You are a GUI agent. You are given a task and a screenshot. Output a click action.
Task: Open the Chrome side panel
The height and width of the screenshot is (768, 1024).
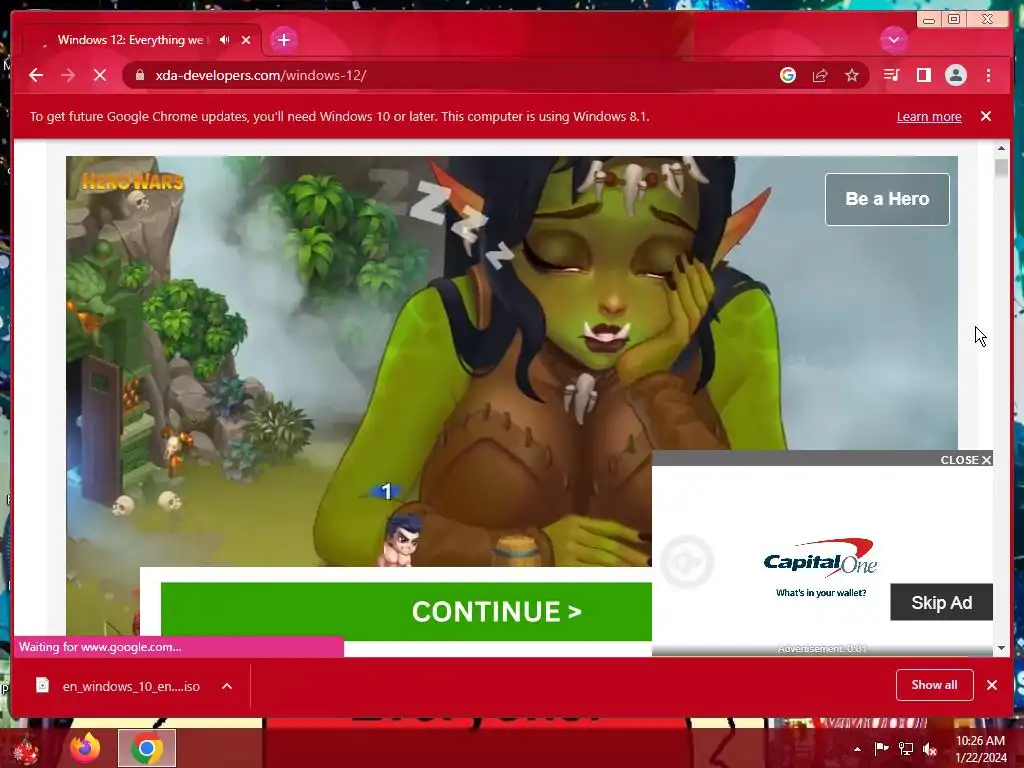923,75
